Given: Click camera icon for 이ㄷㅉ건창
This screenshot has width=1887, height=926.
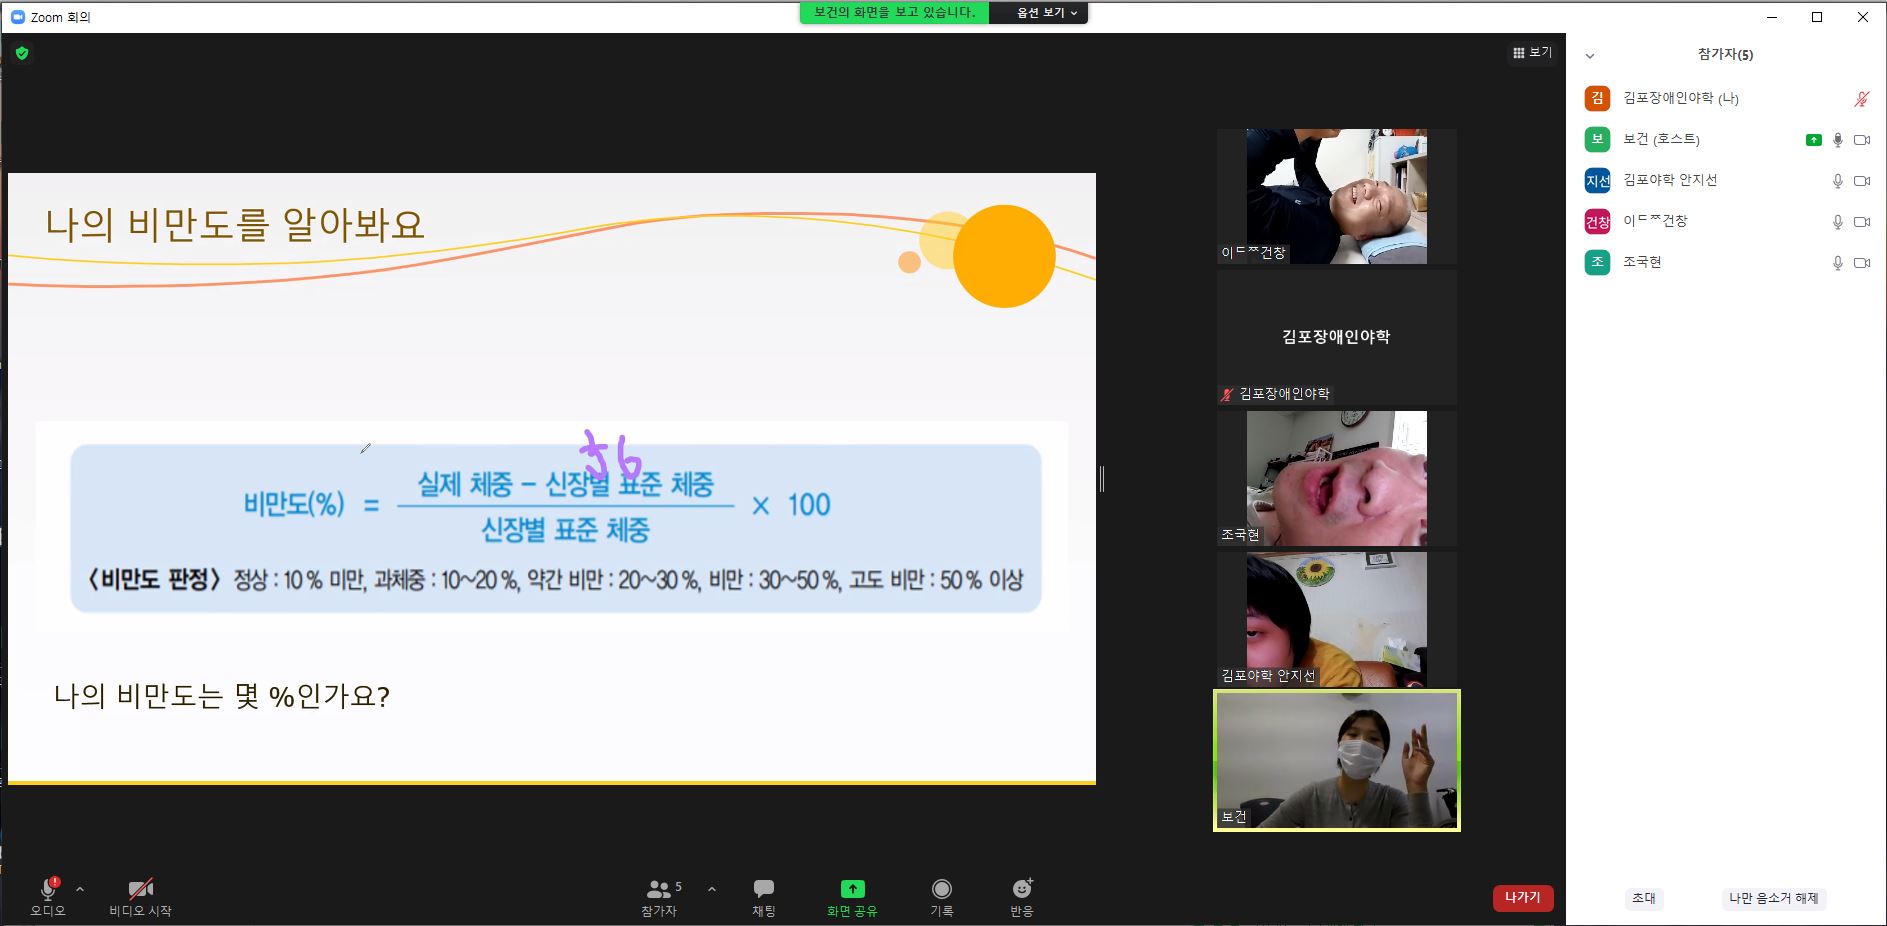Looking at the screenshot, I should (1862, 222).
